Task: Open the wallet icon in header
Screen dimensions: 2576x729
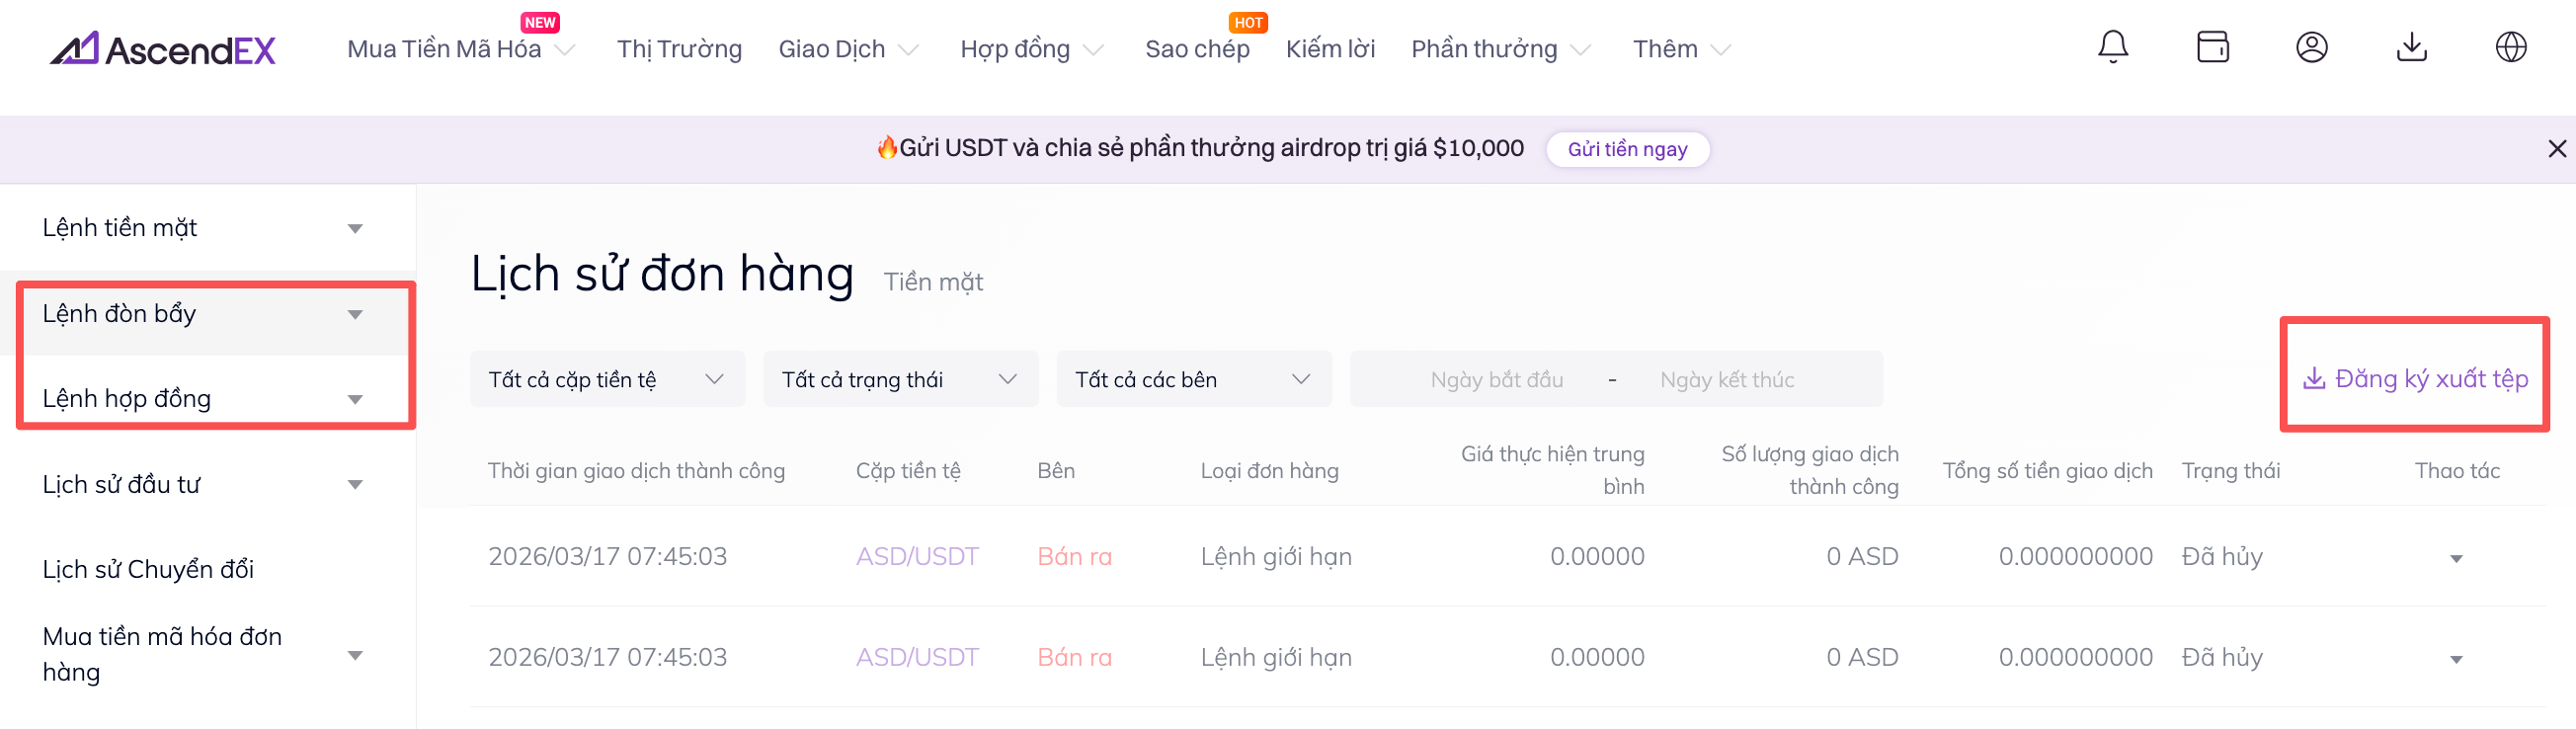Action: pos(2212,47)
